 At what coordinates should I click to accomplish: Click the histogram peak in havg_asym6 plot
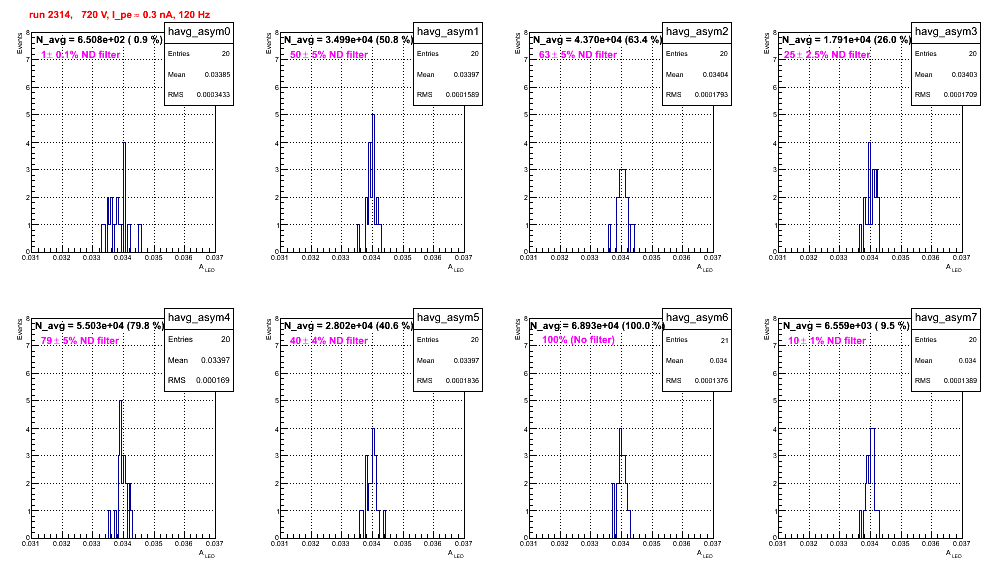[x=621, y=483]
